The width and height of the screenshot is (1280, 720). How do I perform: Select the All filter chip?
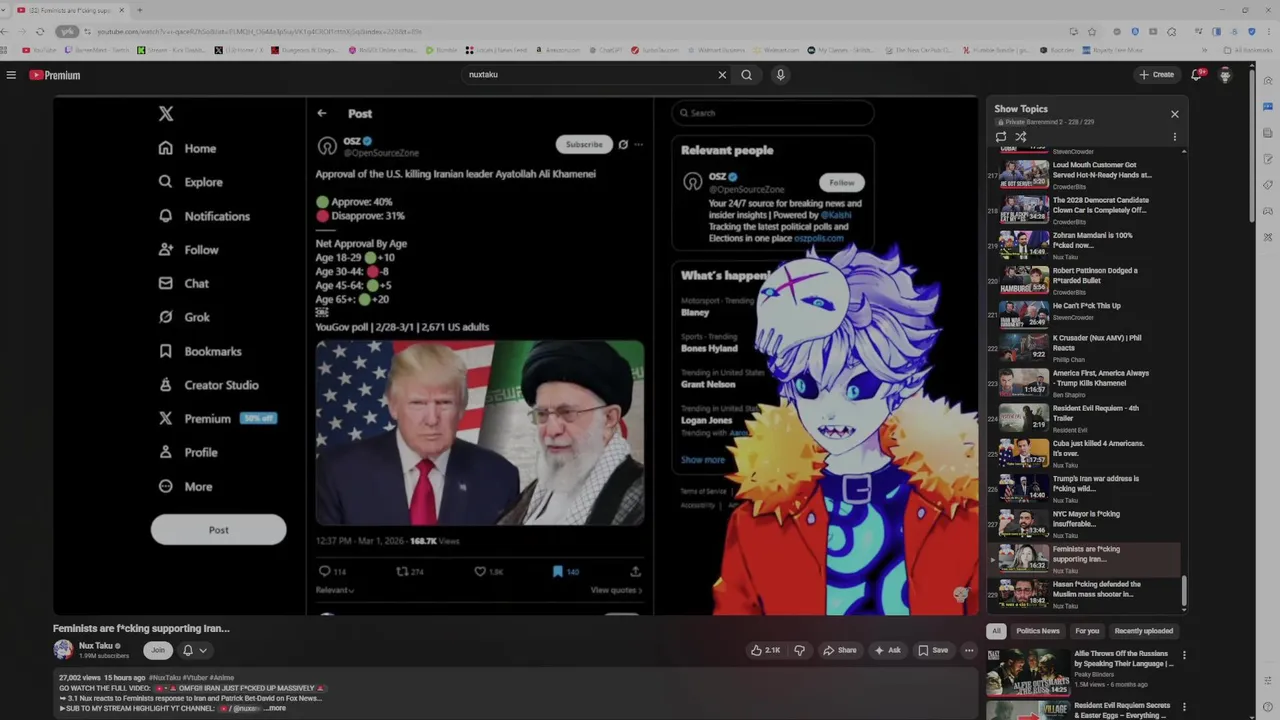[x=996, y=631]
